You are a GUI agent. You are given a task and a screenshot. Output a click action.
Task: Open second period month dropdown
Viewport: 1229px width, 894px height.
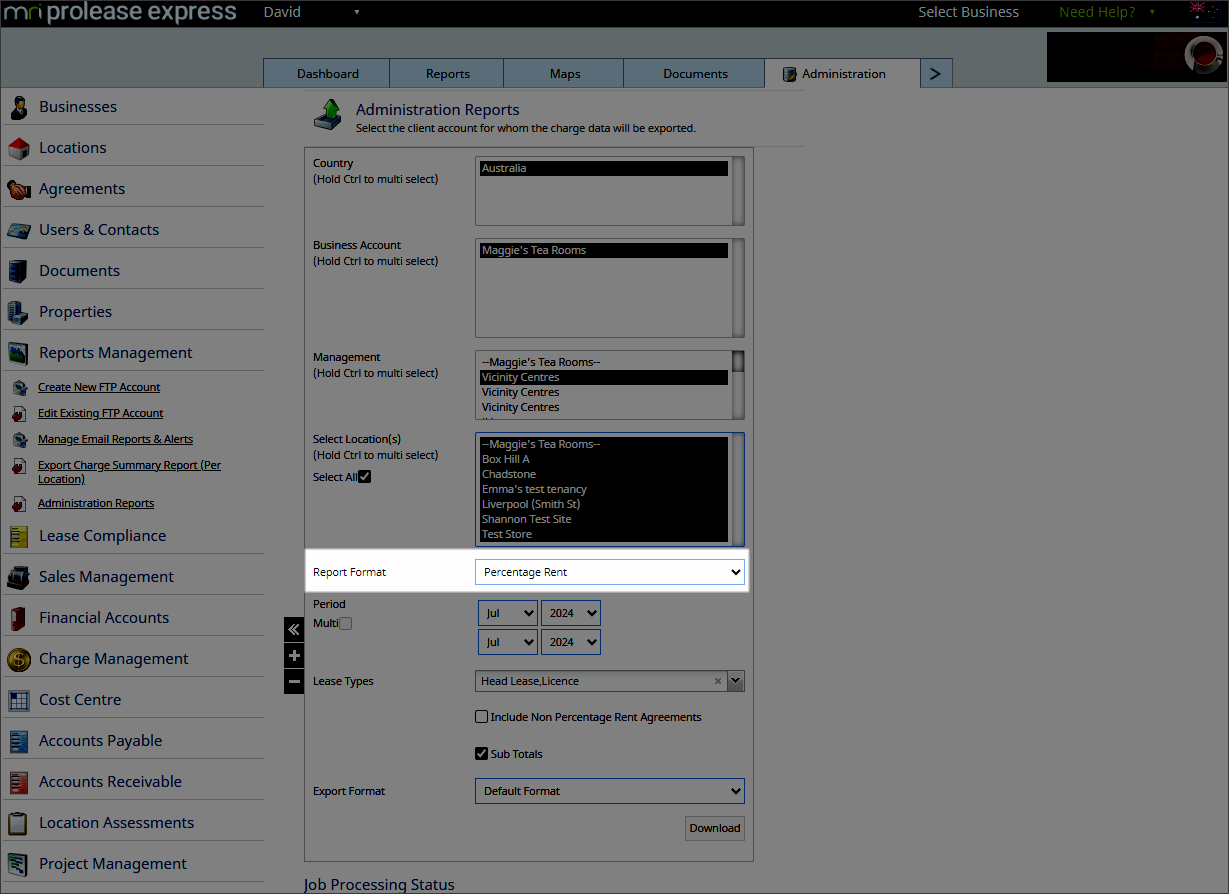[x=508, y=642]
